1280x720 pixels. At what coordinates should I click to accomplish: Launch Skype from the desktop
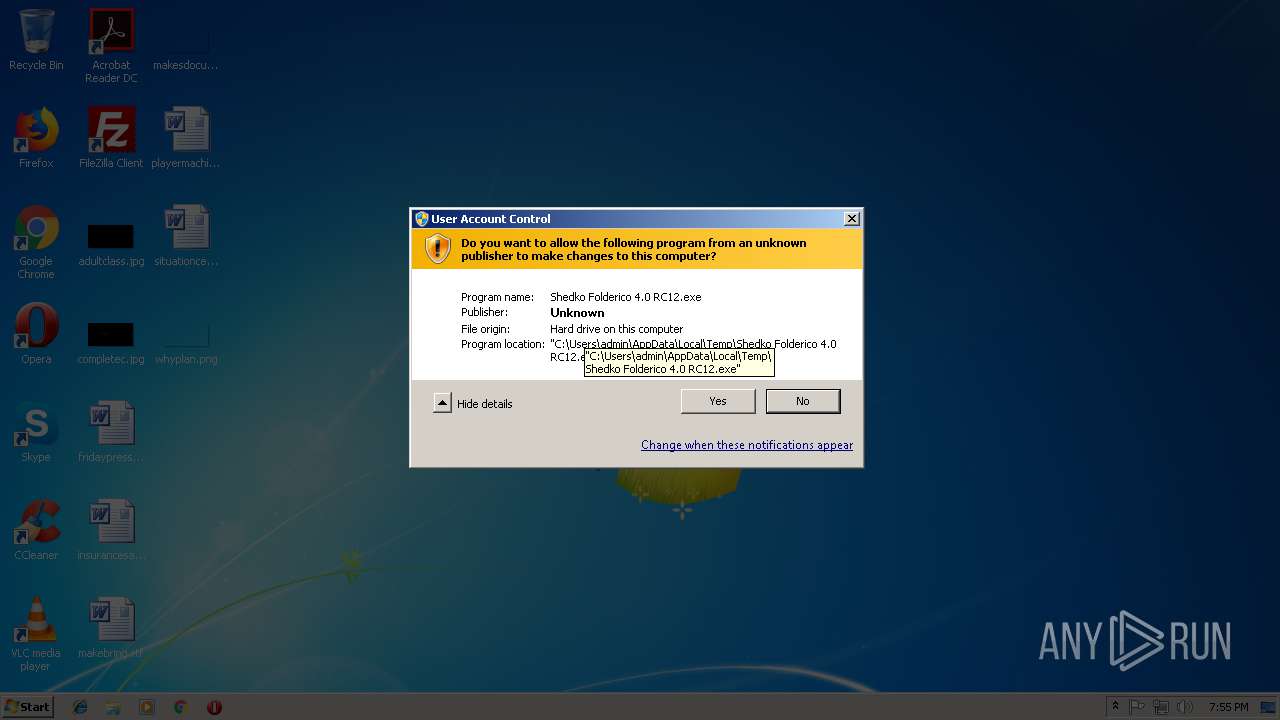[36, 432]
